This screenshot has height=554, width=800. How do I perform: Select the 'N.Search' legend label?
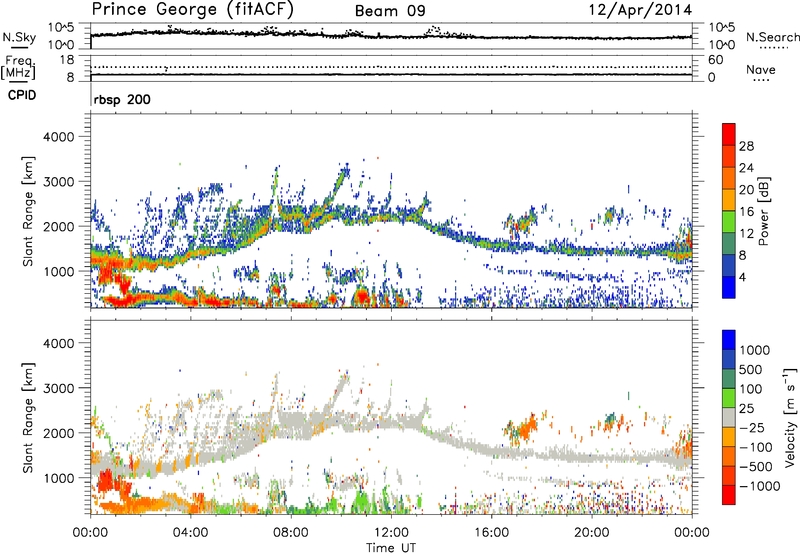click(773, 37)
